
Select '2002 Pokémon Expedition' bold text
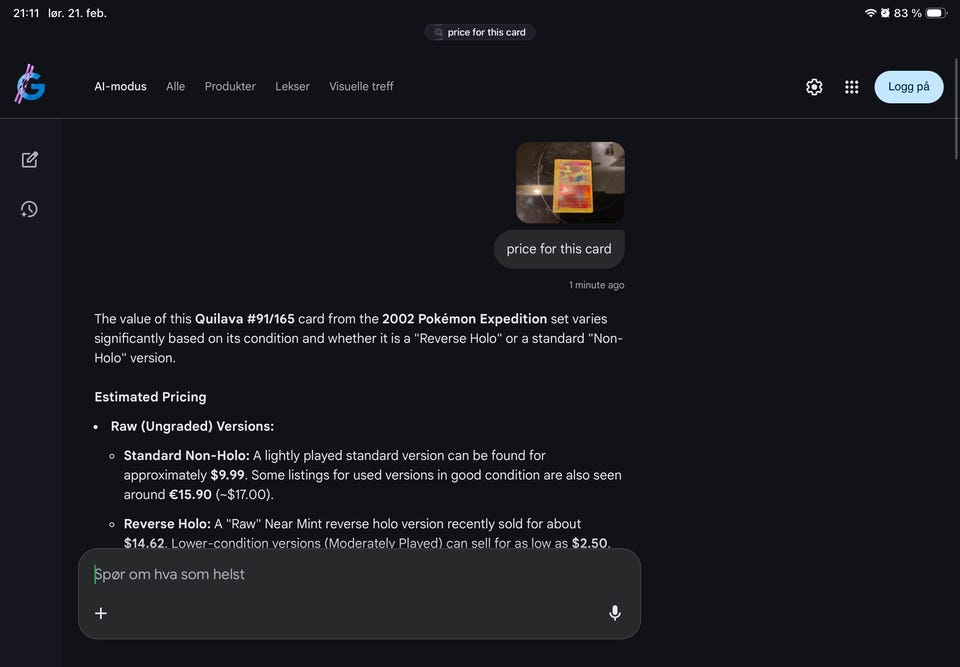465,318
